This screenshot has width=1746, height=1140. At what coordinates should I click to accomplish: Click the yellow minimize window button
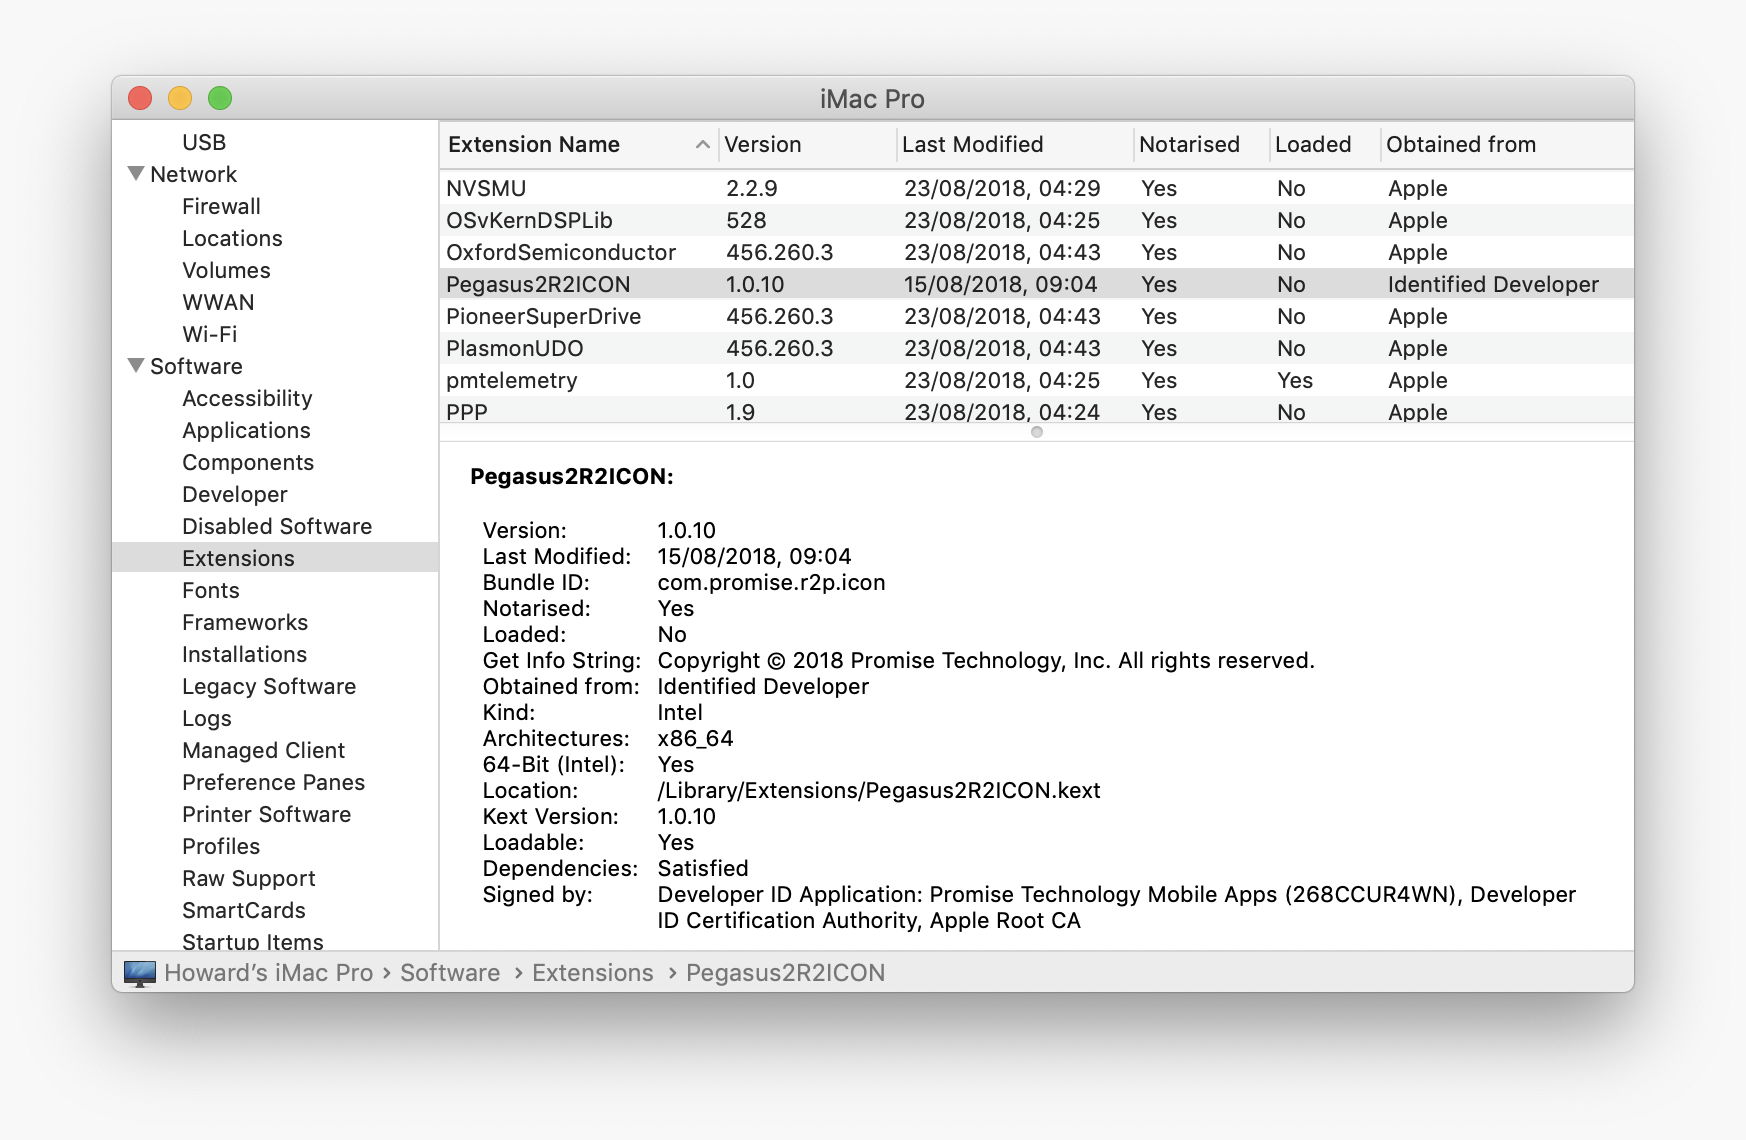click(x=180, y=98)
